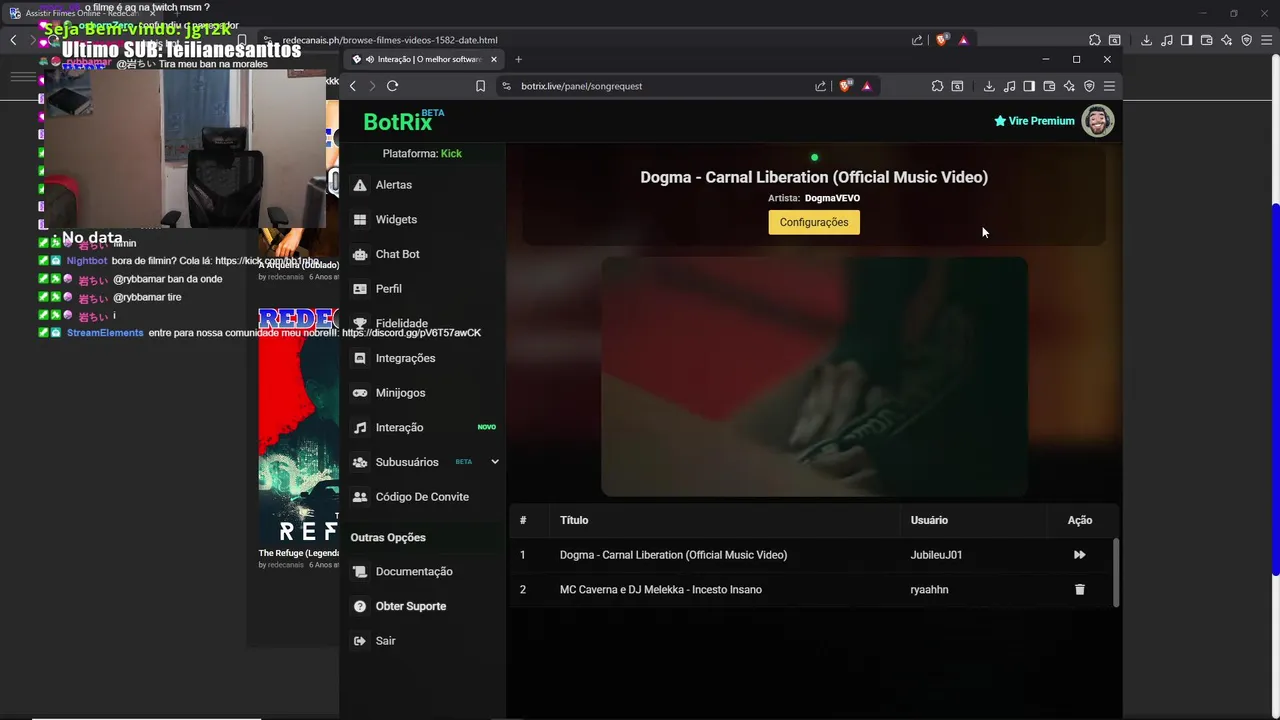Click the Chat Bot robot icon
Screen dimensions: 1280x720
(360, 254)
